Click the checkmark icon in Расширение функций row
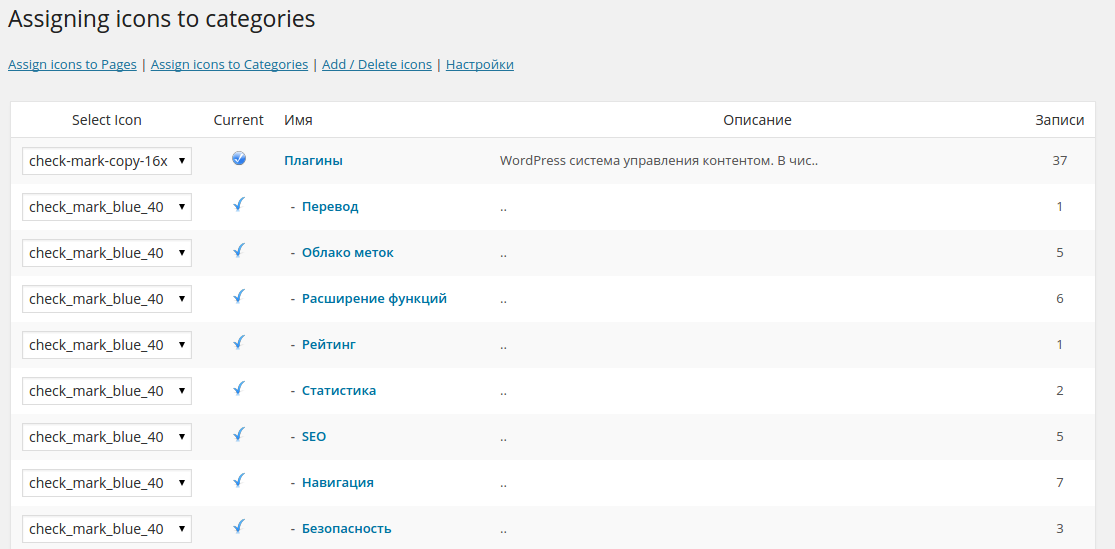This screenshot has width=1115, height=549. coord(239,297)
